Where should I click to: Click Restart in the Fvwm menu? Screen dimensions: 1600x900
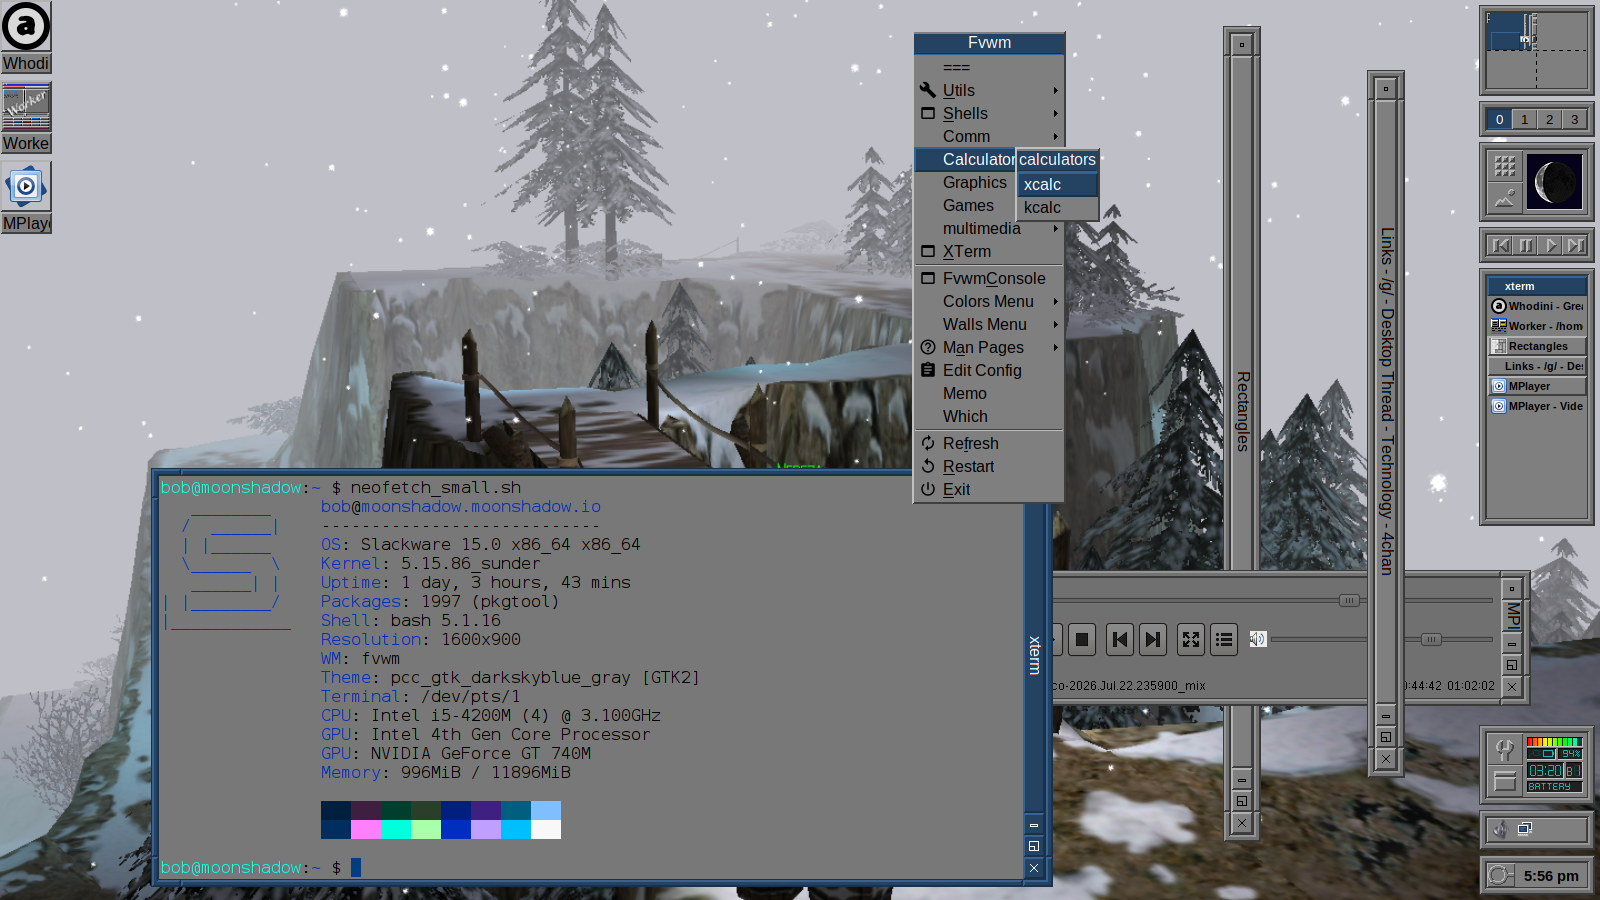[989, 467]
